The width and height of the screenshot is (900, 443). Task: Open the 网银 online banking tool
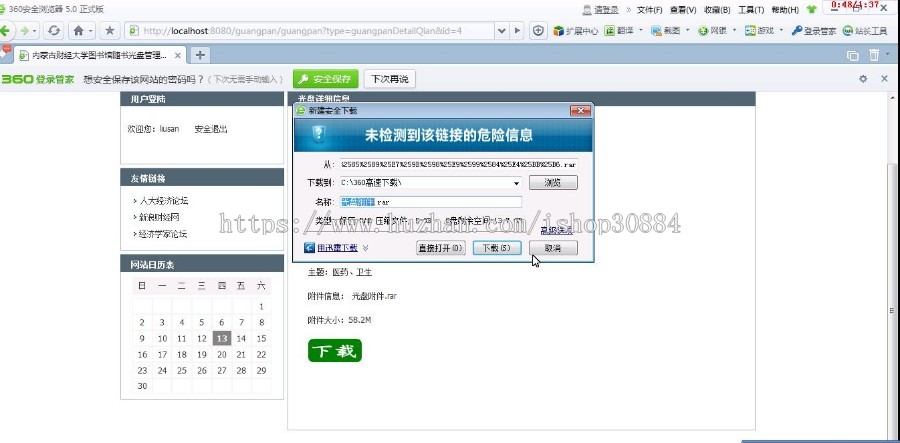coord(712,31)
